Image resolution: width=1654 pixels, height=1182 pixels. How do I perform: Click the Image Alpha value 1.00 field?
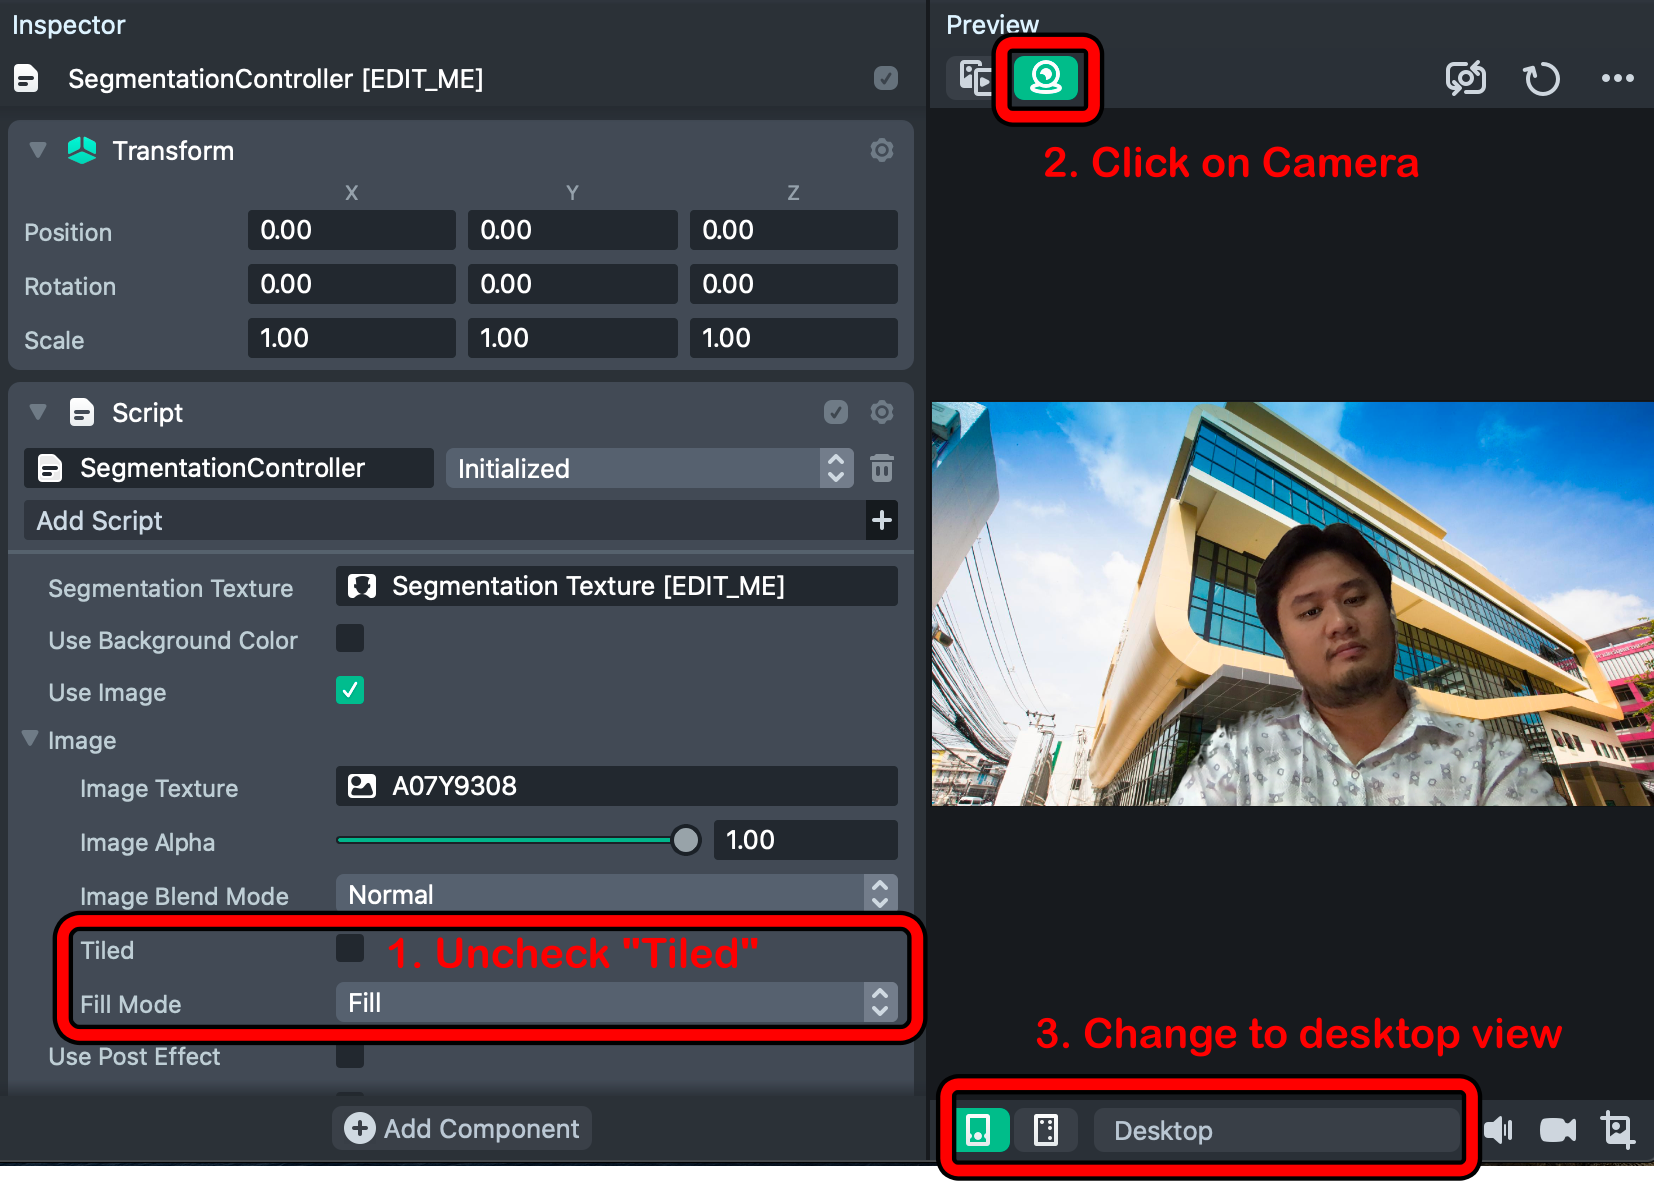[x=805, y=840]
